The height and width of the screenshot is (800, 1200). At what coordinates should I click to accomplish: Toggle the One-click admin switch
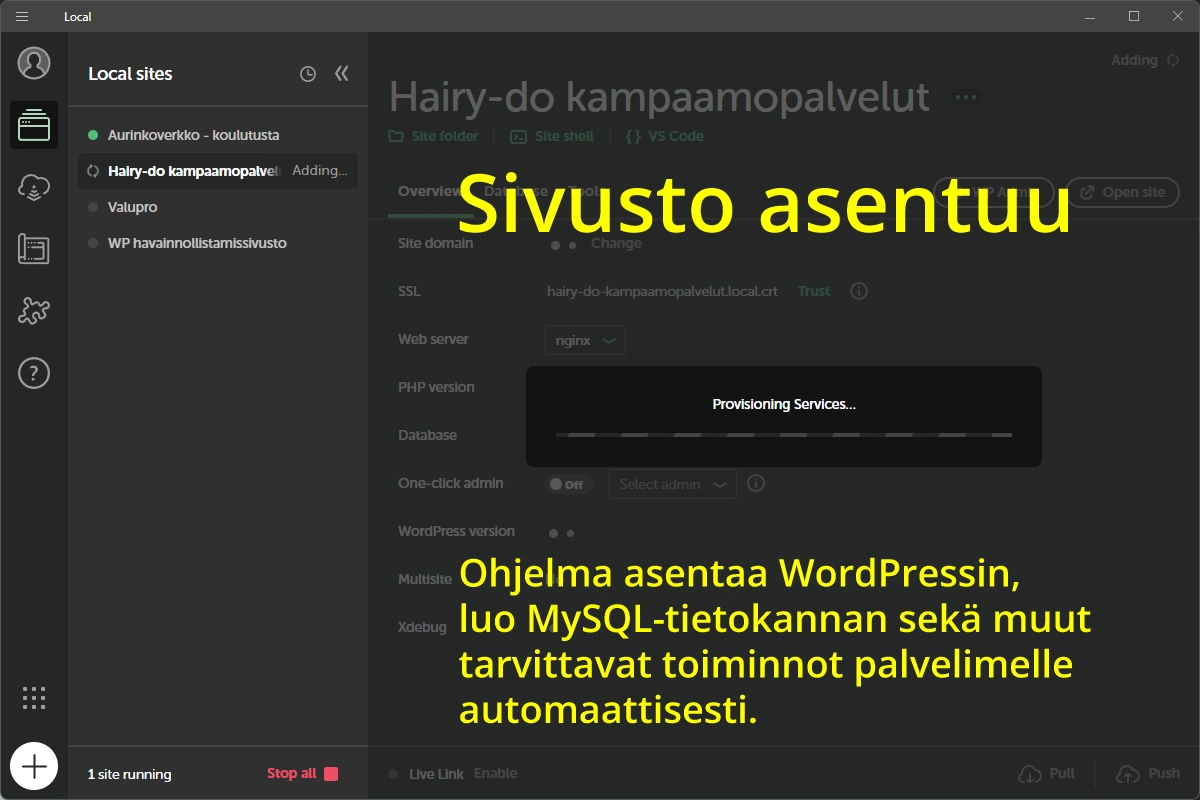pos(567,484)
